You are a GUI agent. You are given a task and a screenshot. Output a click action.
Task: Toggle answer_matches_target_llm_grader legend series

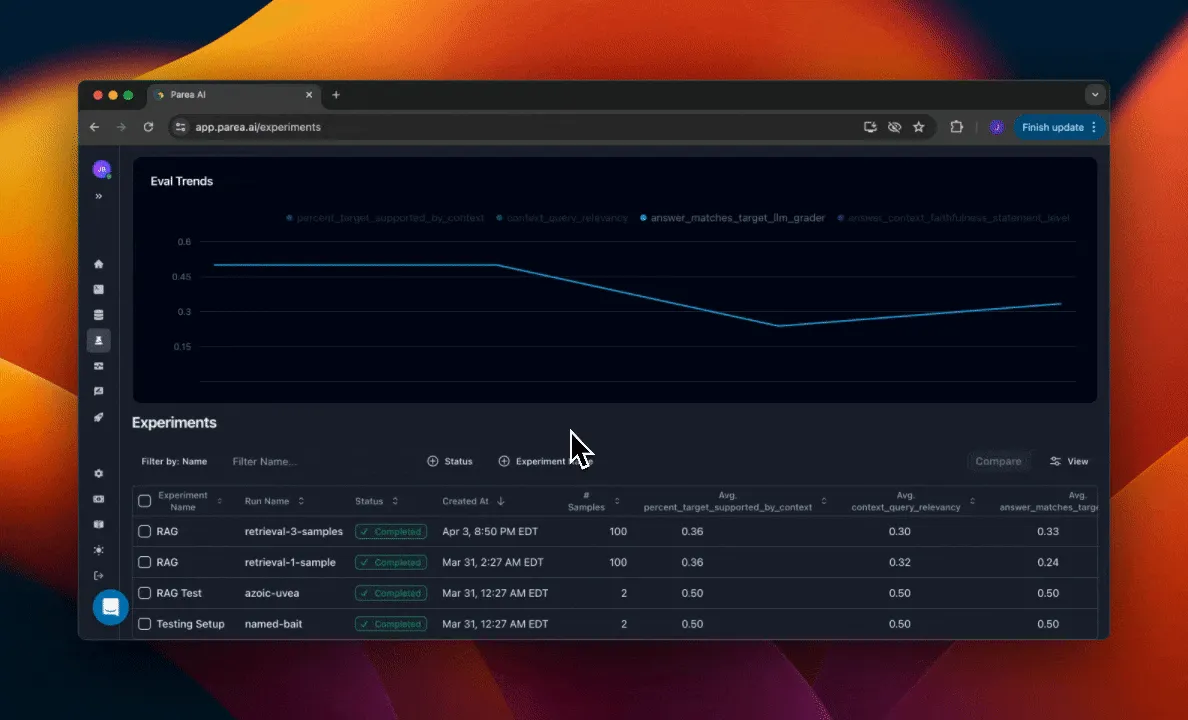(732, 218)
